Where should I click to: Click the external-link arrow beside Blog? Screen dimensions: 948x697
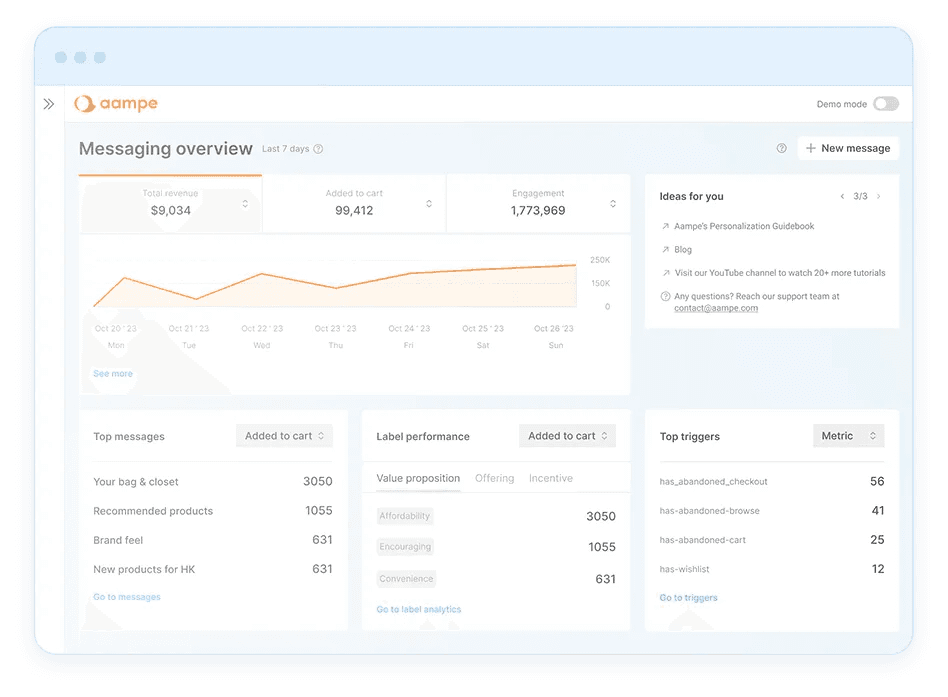point(664,250)
